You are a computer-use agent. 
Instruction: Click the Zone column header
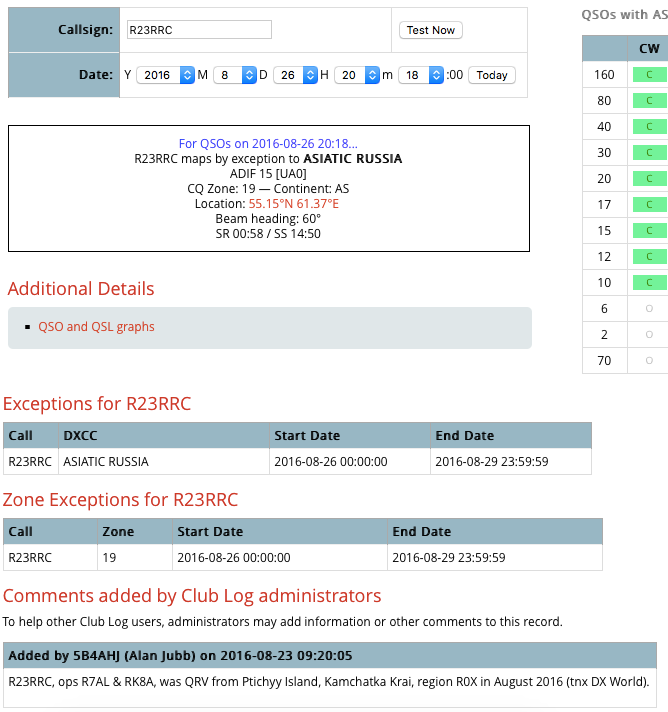135,531
